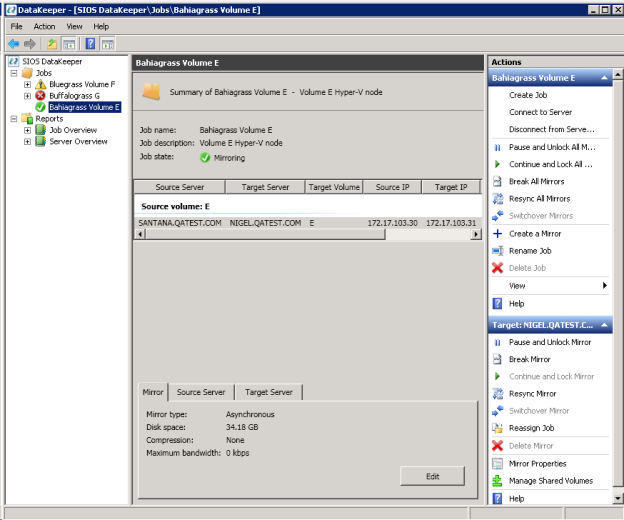This screenshot has height=520, width=624.
Task: Click the Back arrow toolbar icon
Action: [14, 43]
